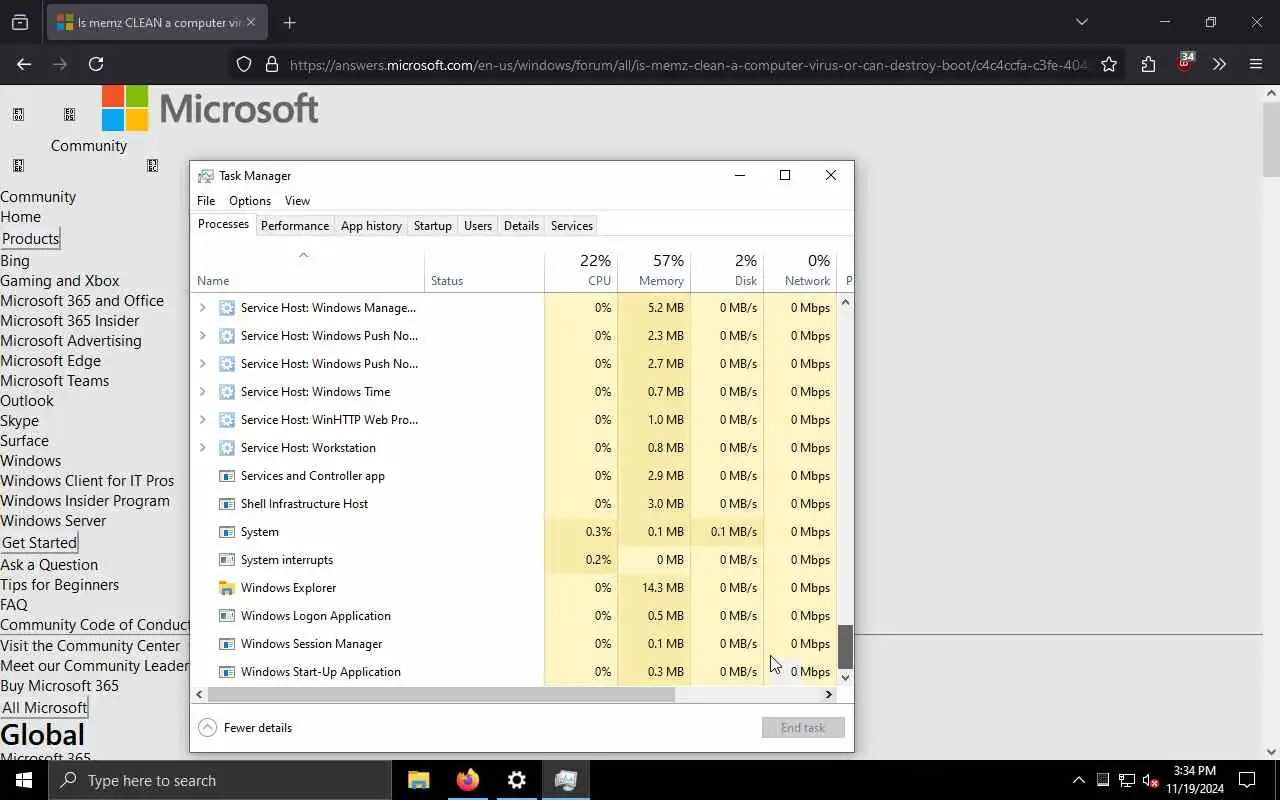Expand Service Host: Workstation row

202,448
